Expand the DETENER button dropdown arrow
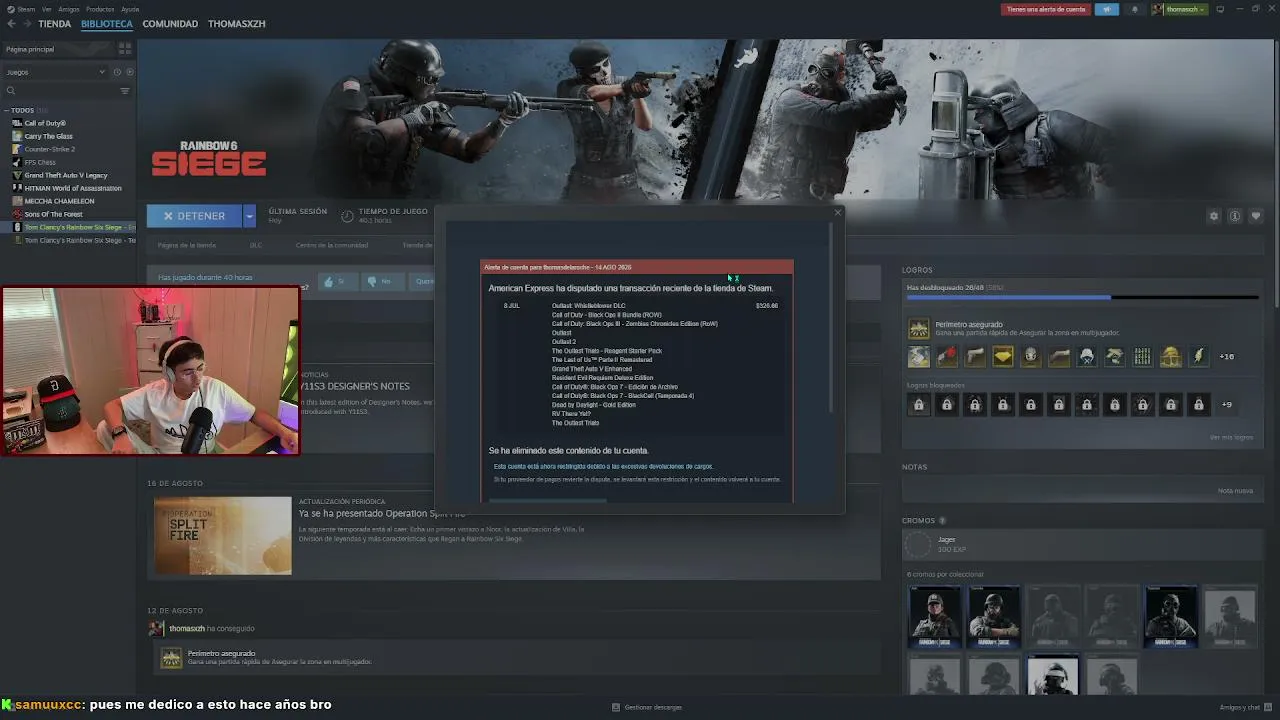Screen dimensions: 1280x720 coord(249,216)
